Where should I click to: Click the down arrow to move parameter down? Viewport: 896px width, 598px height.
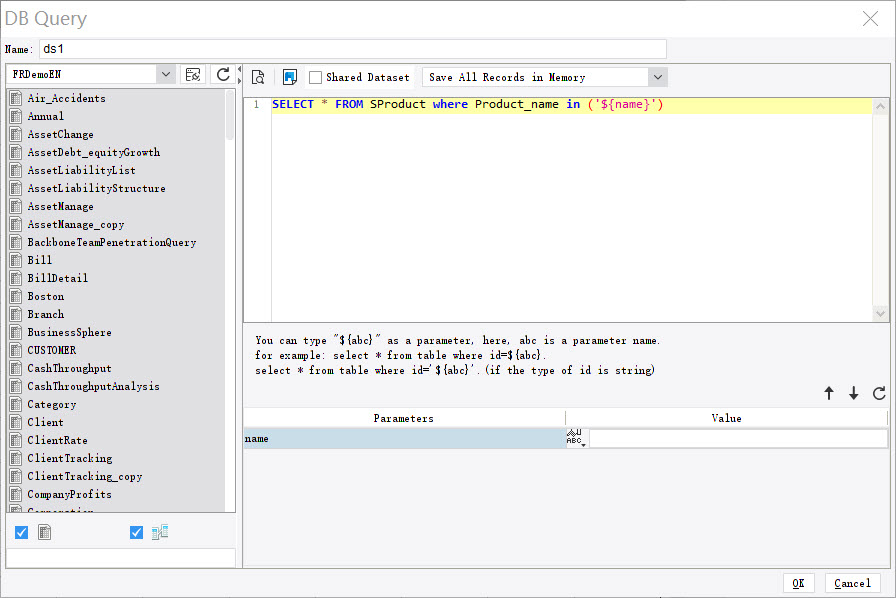point(853,393)
